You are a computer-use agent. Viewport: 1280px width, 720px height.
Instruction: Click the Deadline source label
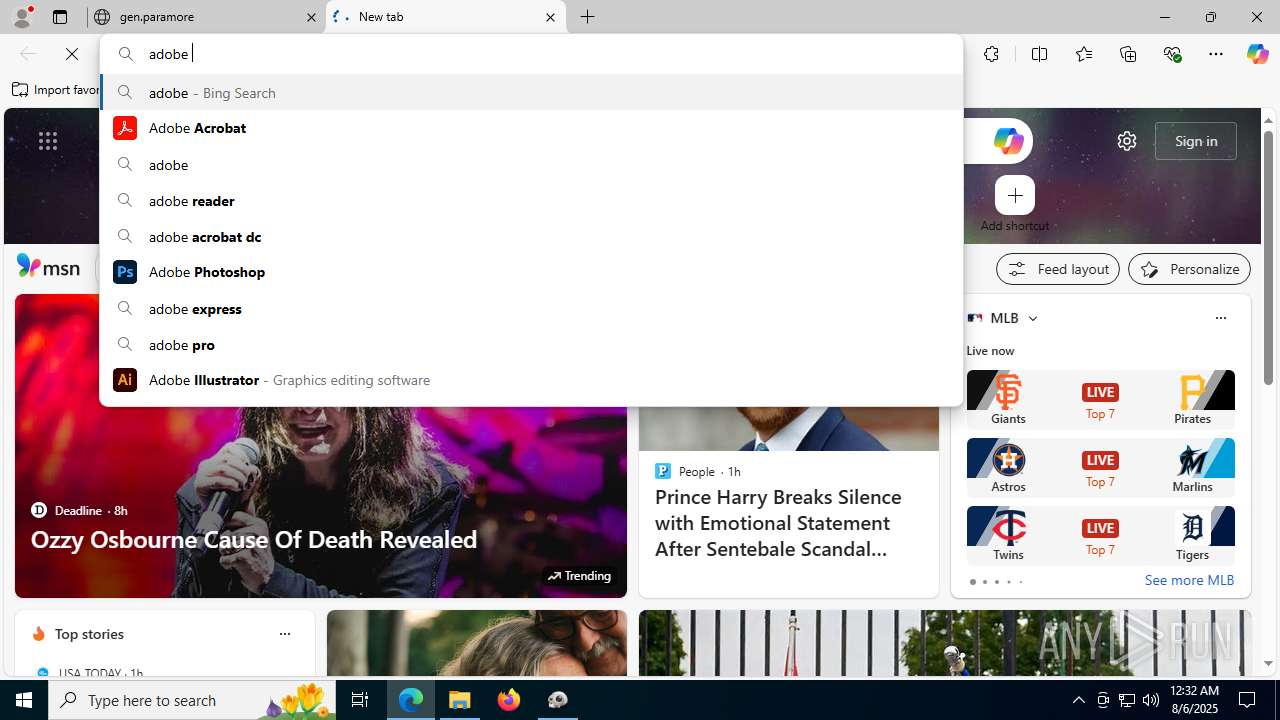click(78, 510)
